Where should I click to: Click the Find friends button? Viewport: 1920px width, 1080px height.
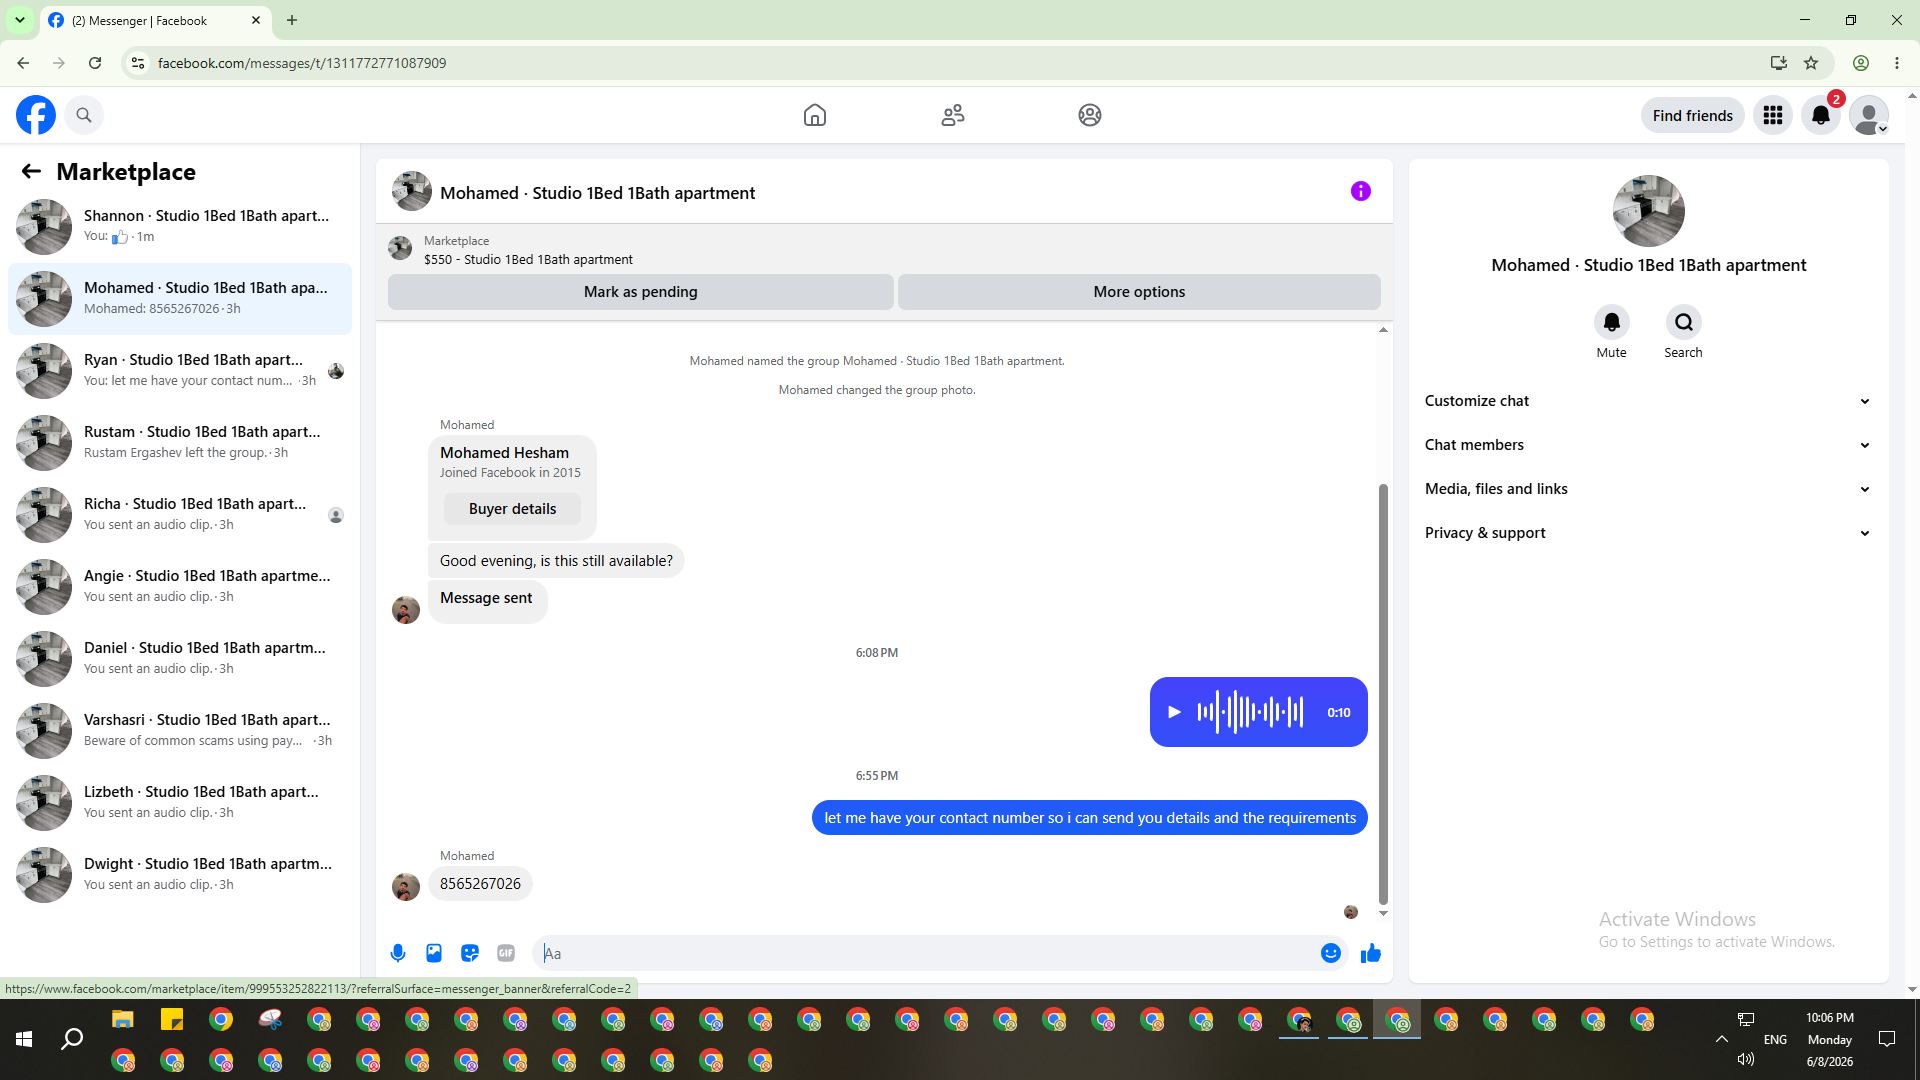point(1693,115)
